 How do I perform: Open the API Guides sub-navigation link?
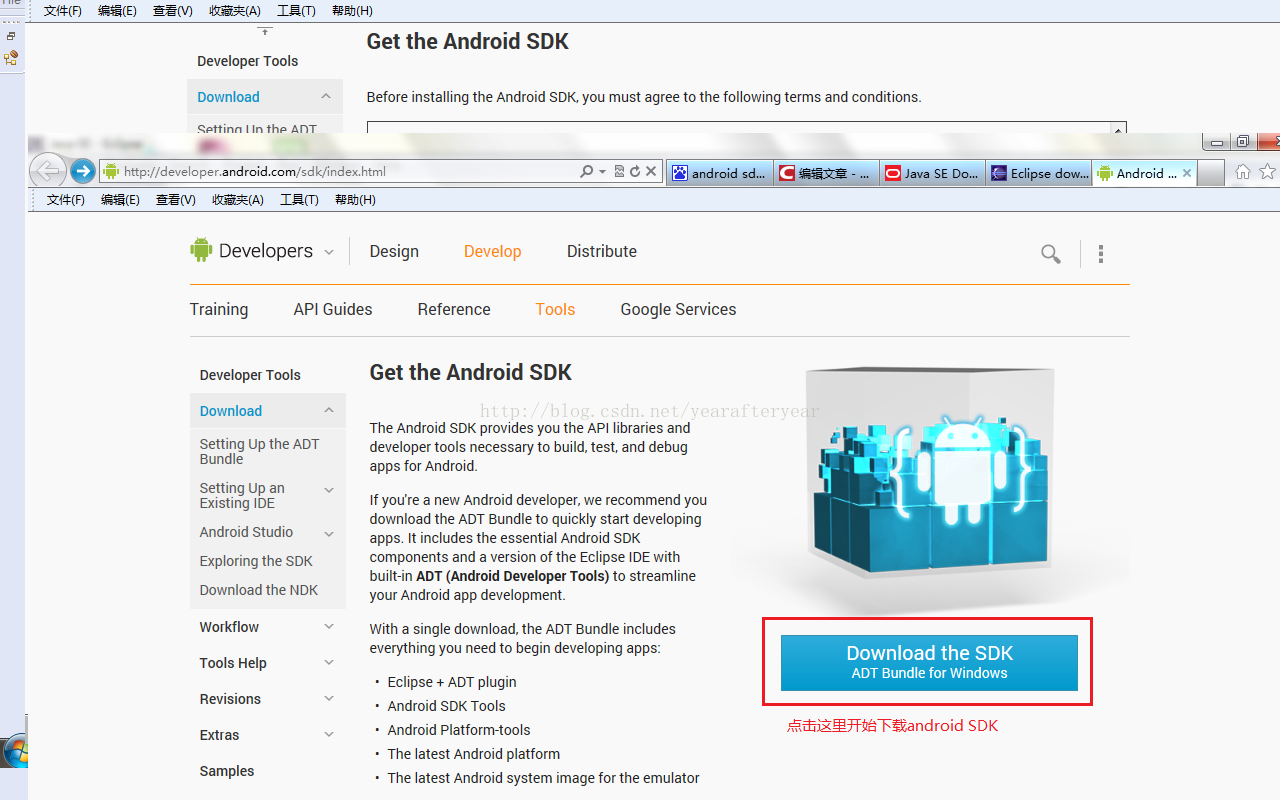click(333, 310)
